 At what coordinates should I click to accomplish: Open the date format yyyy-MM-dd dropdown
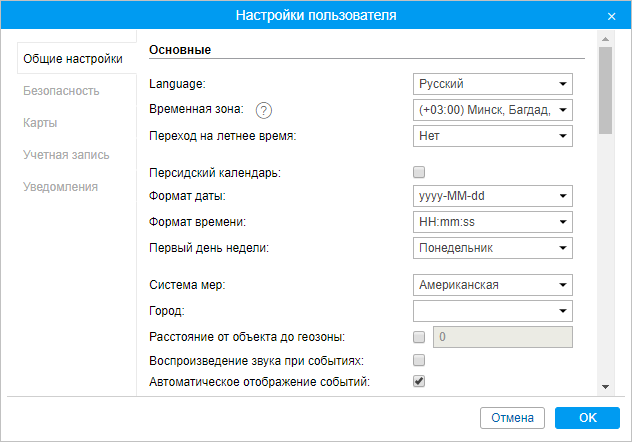[493, 196]
